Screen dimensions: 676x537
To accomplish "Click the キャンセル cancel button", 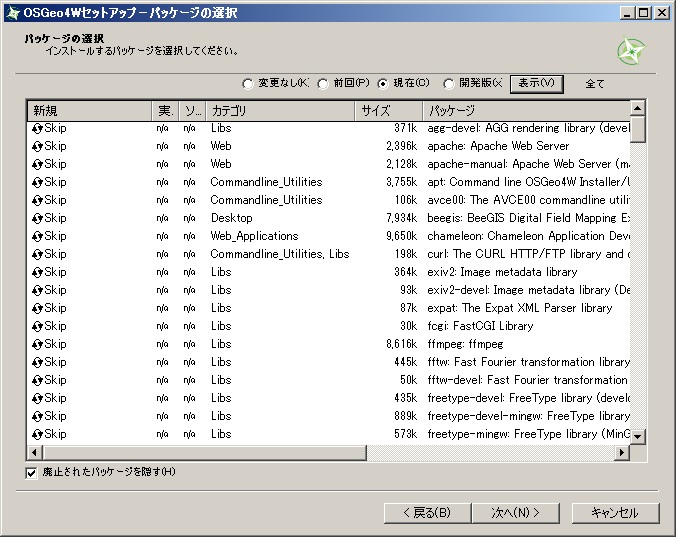I will click(614, 513).
